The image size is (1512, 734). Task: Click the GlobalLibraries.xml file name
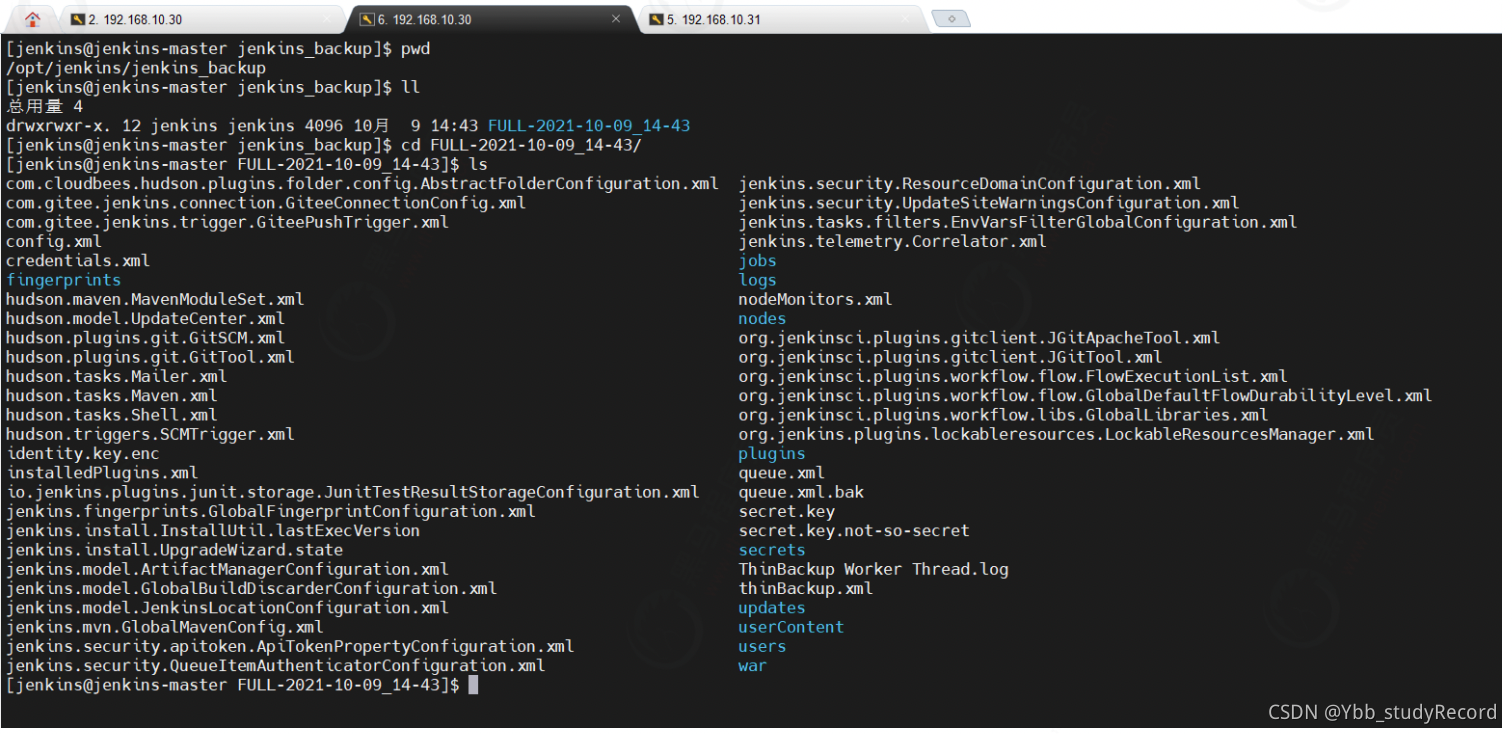pyautogui.click(x=1004, y=415)
